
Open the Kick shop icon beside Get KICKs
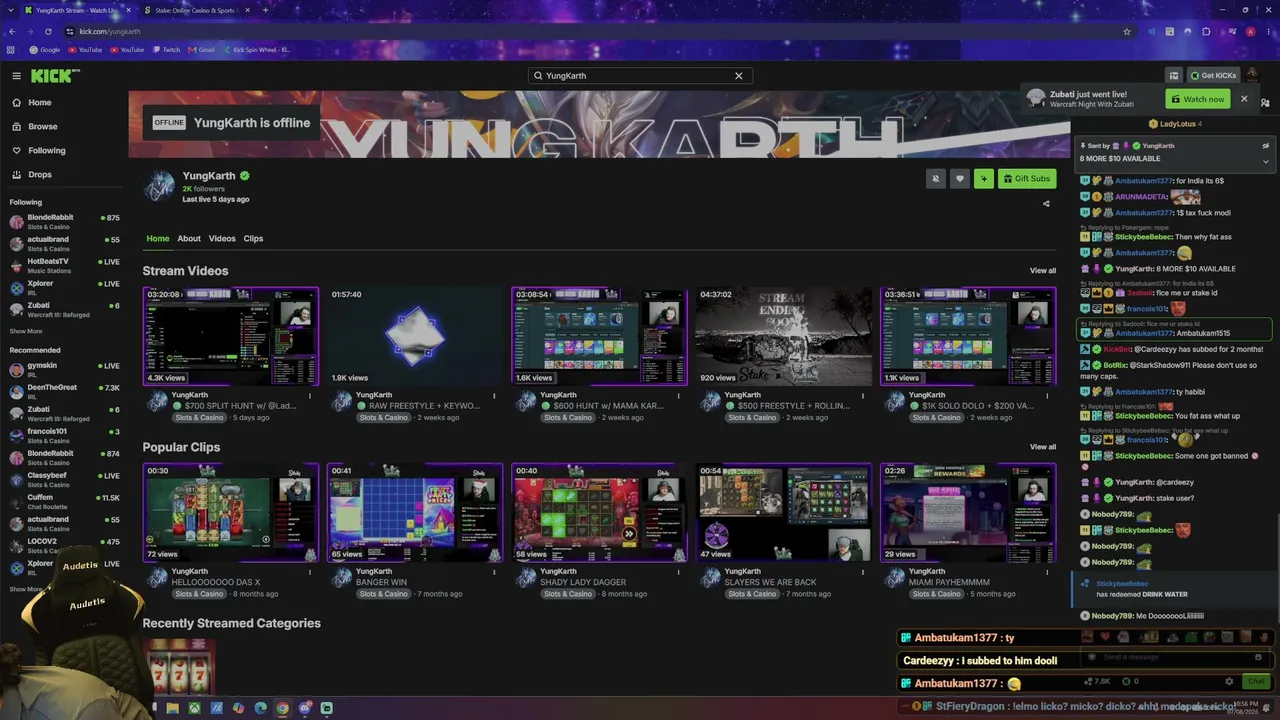[x=1173, y=76]
